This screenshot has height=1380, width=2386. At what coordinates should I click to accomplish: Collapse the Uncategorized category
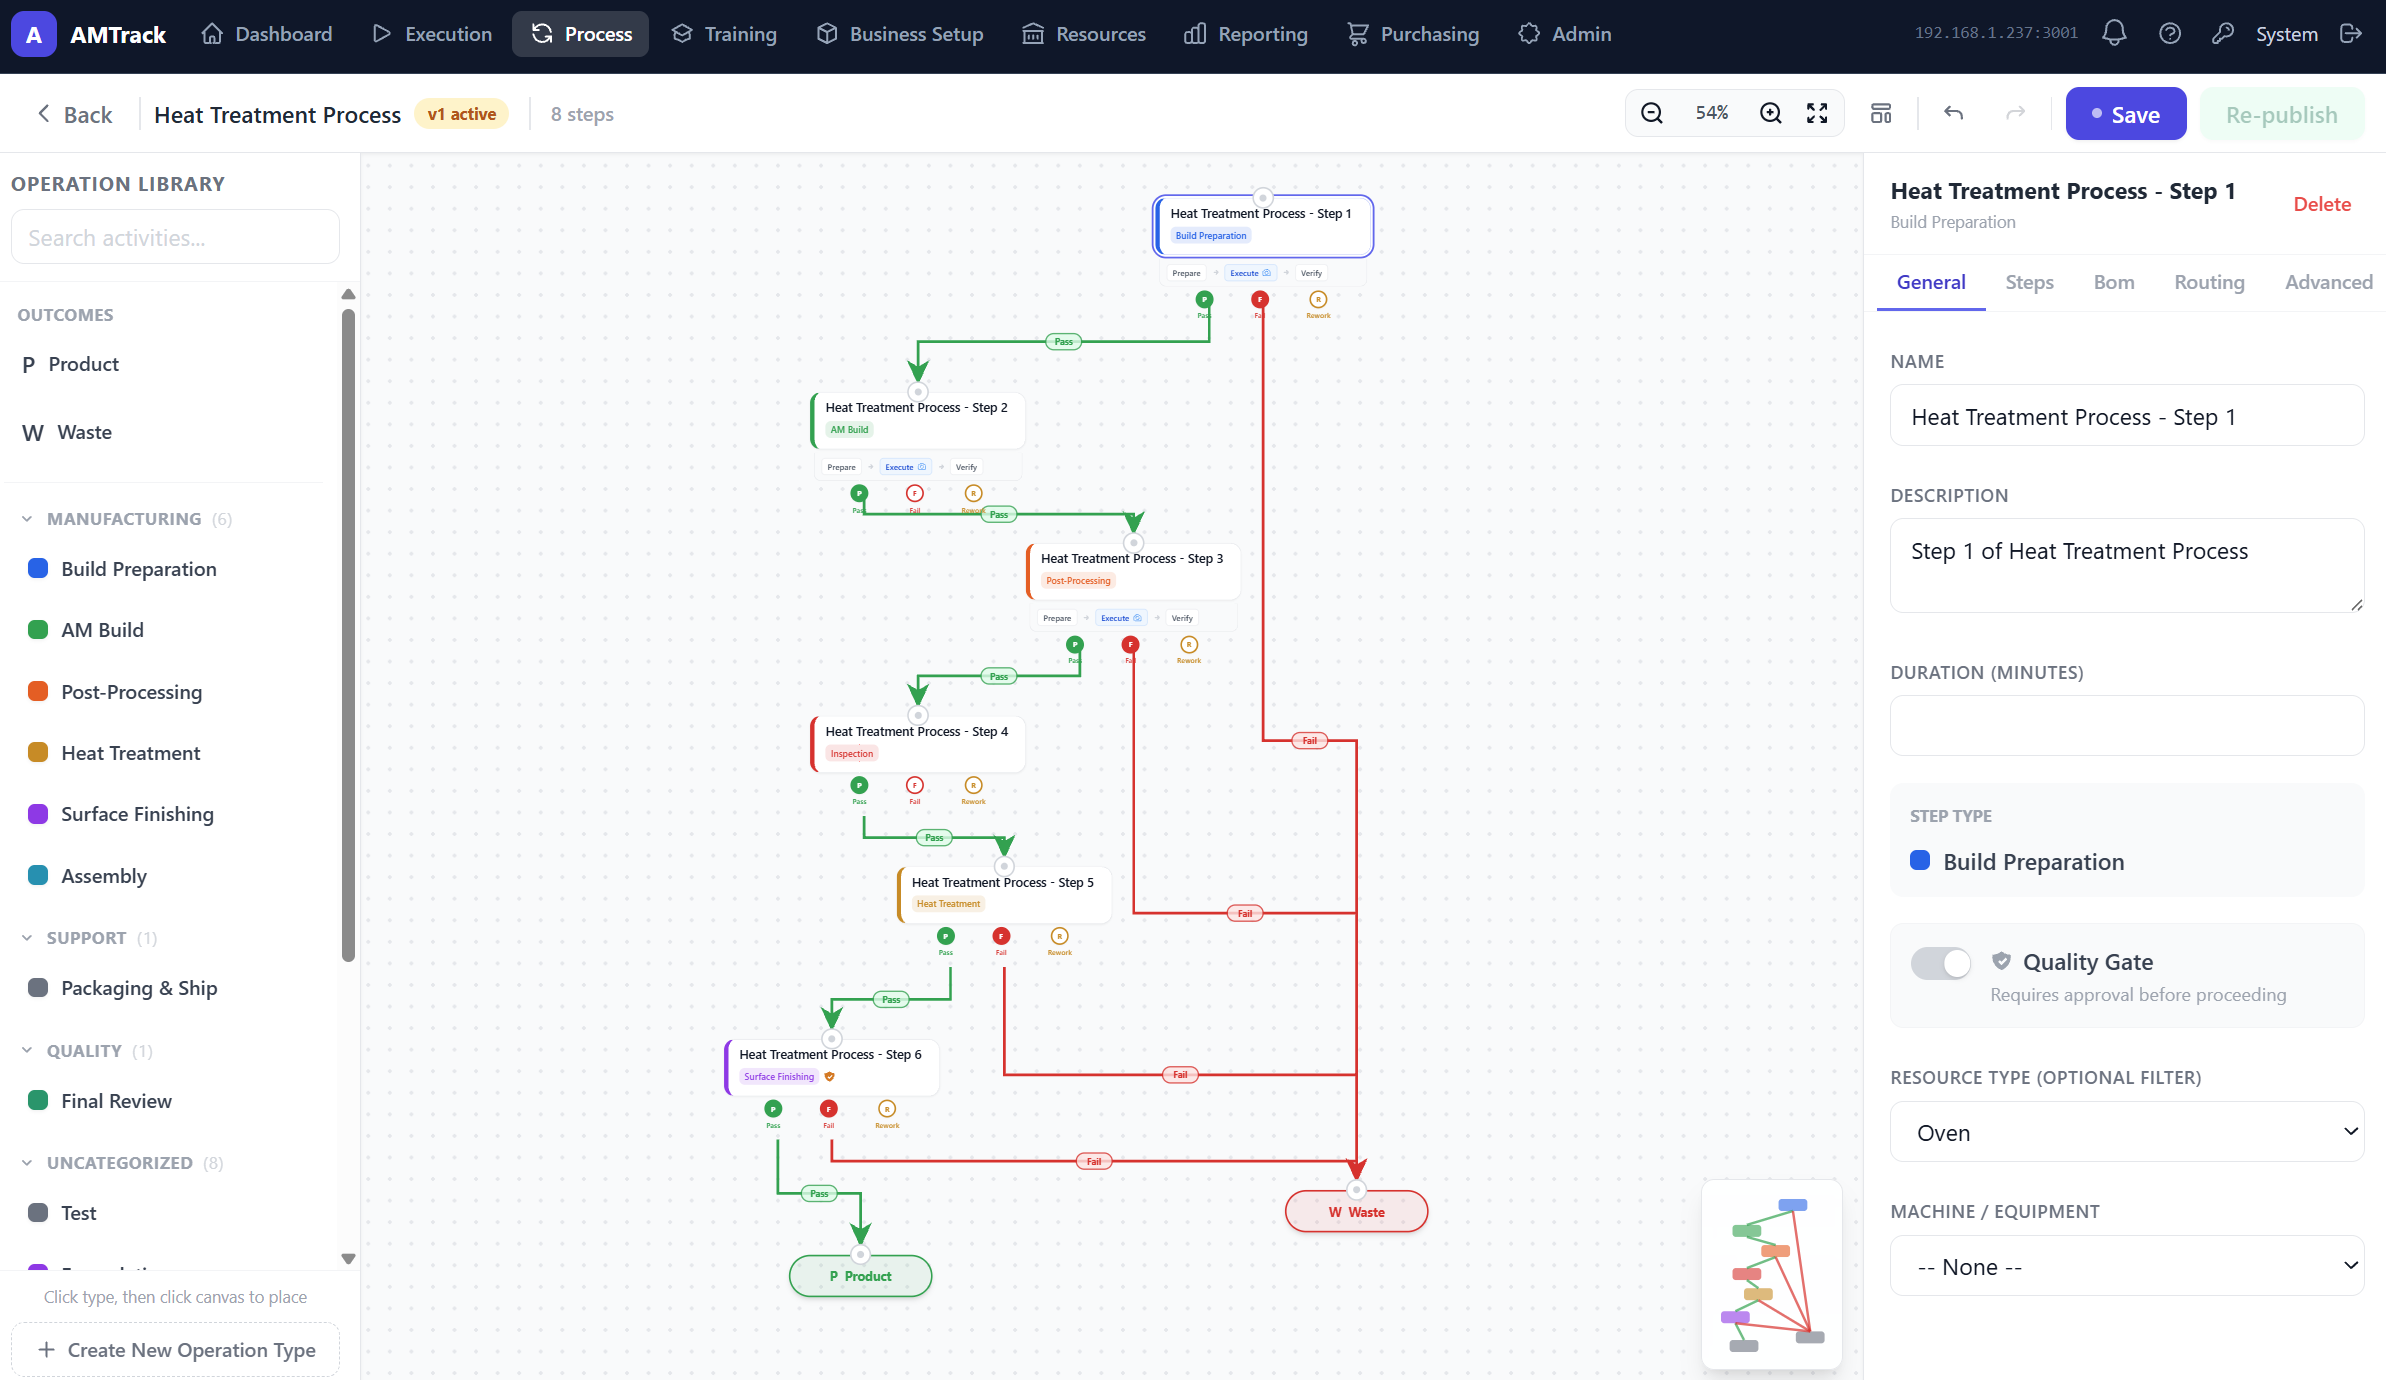[27, 1163]
